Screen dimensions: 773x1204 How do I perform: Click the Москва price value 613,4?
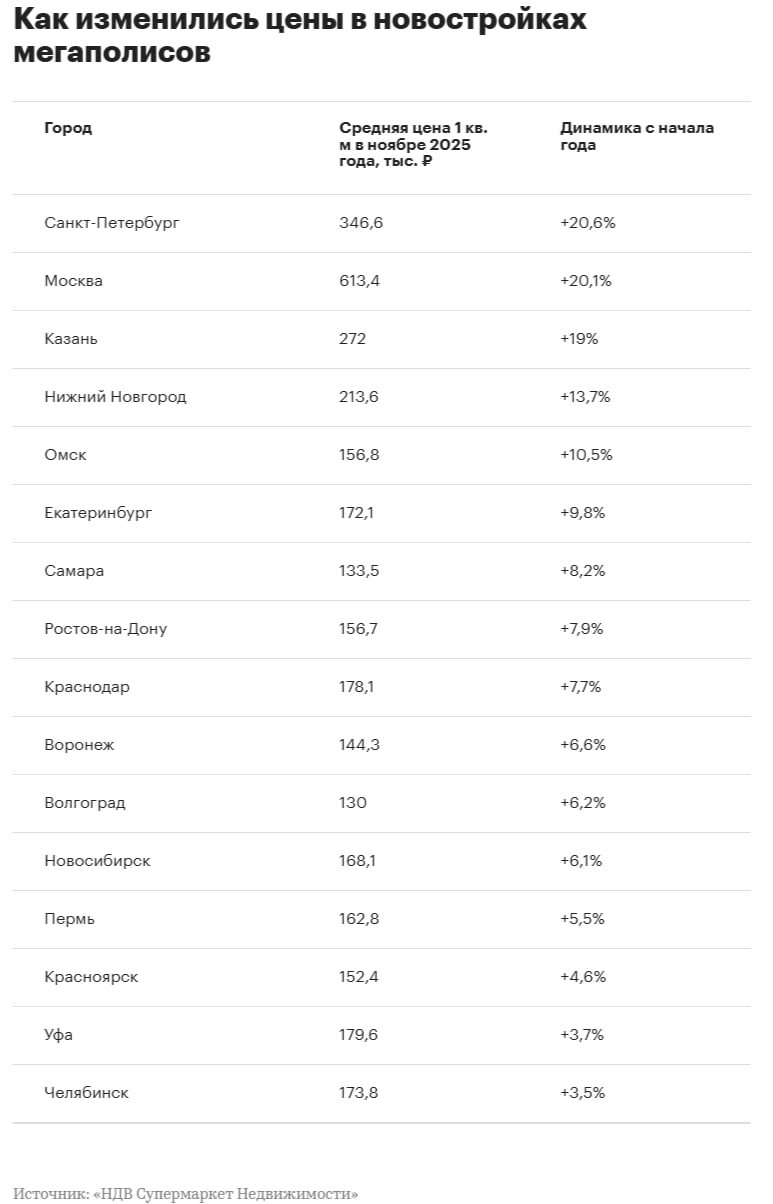[x=359, y=281]
